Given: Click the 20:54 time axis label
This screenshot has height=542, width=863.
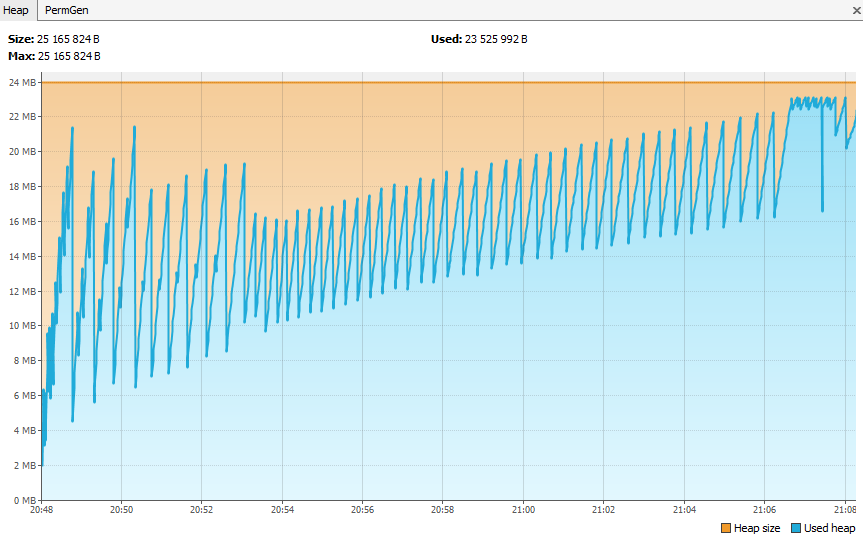Looking at the screenshot, I should 283,509.
